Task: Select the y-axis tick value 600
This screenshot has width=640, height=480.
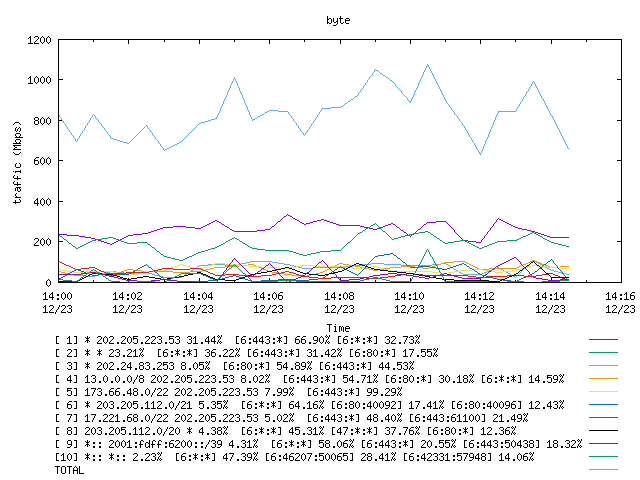Action: (42, 161)
